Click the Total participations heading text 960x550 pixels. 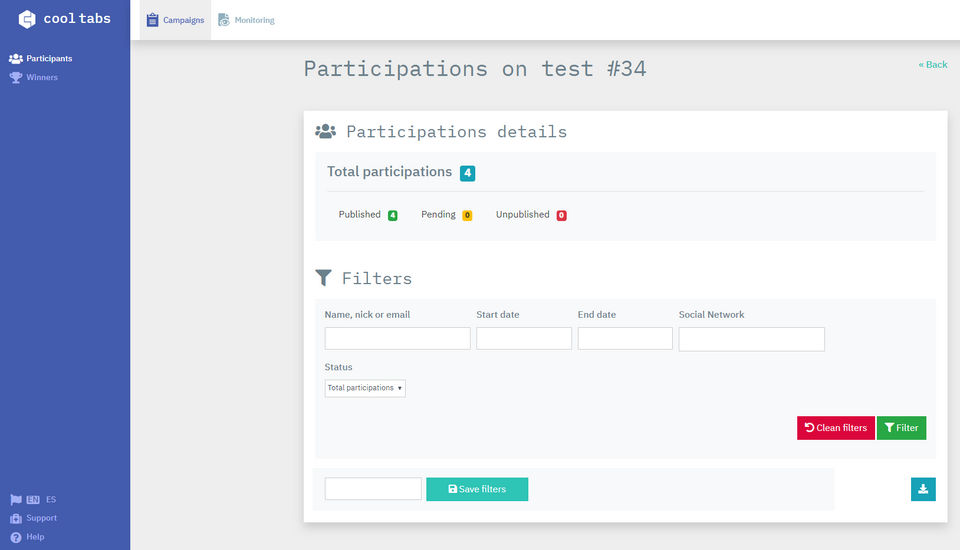pyautogui.click(x=389, y=172)
